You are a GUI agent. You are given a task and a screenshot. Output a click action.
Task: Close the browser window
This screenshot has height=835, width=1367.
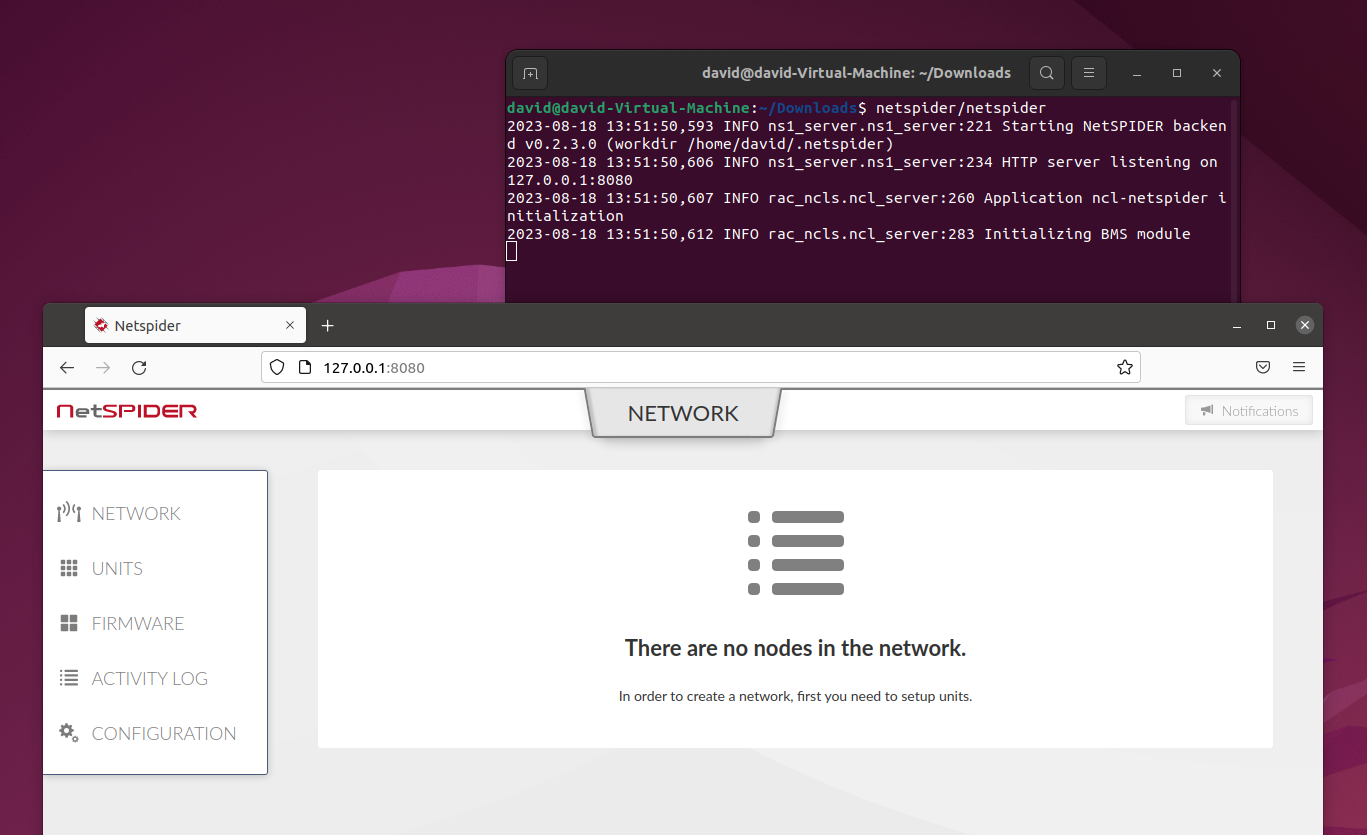[1304, 325]
